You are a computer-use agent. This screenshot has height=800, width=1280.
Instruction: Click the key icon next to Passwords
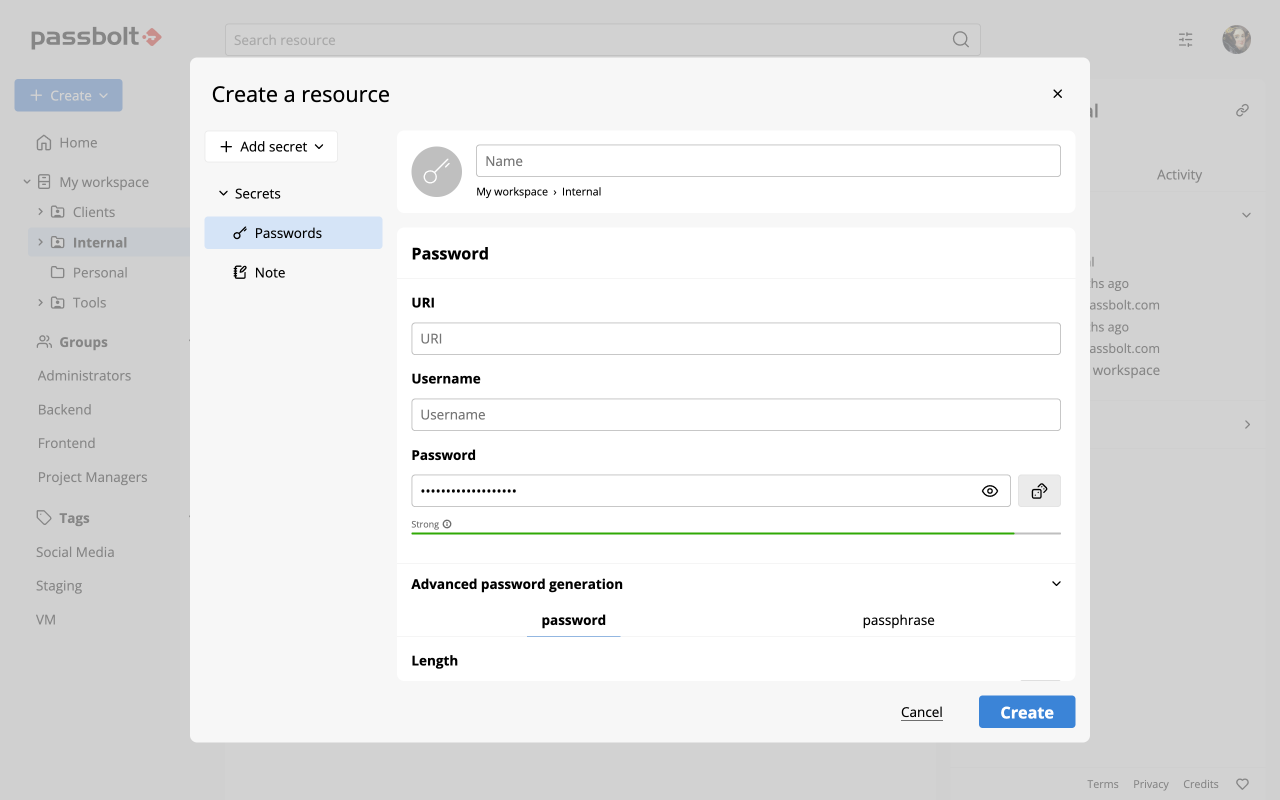tap(240, 232)
